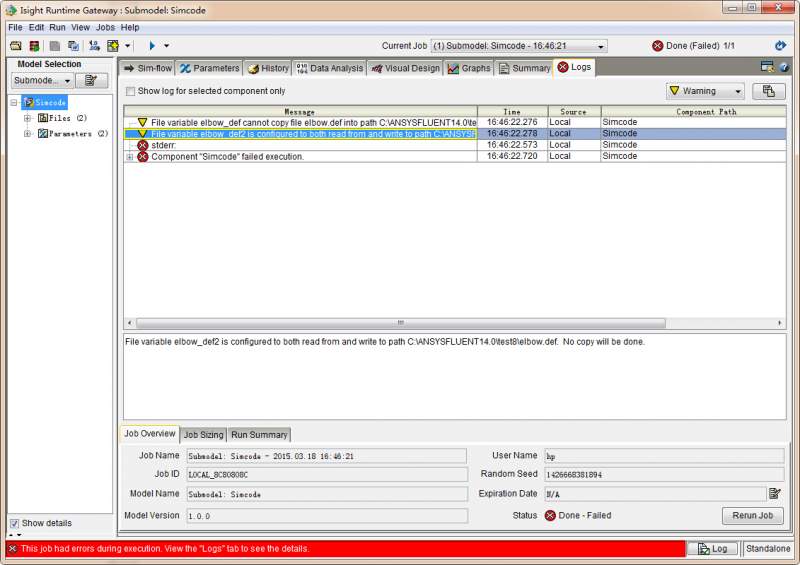
Task: Open the Current Job dropdown
Action: 519,46
